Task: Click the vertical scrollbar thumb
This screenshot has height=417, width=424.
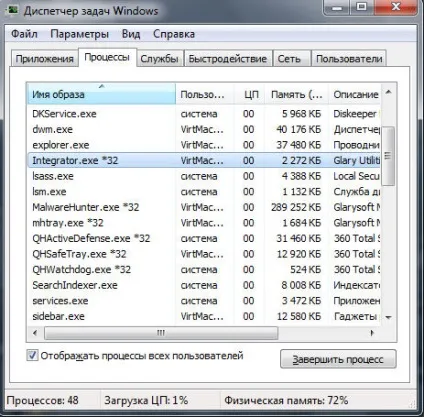Action: tap(388, 155)
